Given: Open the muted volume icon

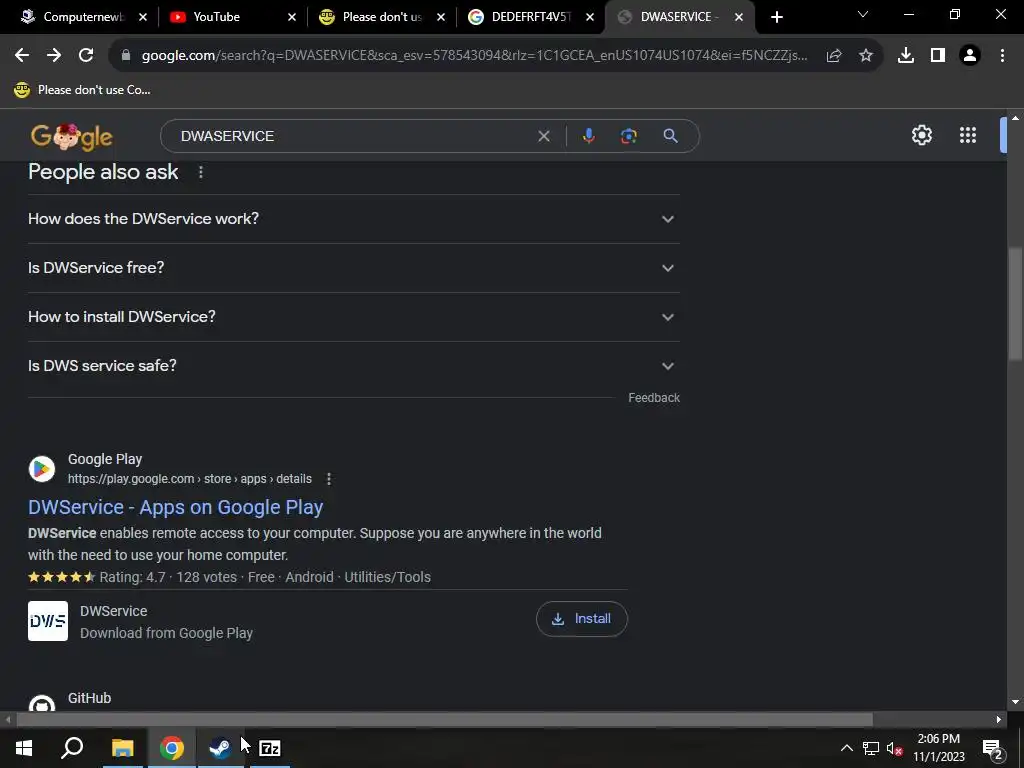Looking at the screenshot, I should click(894, 748).
